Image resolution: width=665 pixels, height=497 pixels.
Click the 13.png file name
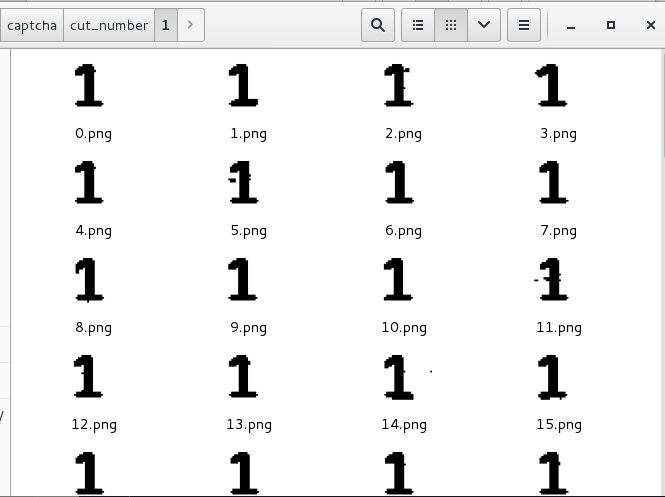click(x=249, y=425)
